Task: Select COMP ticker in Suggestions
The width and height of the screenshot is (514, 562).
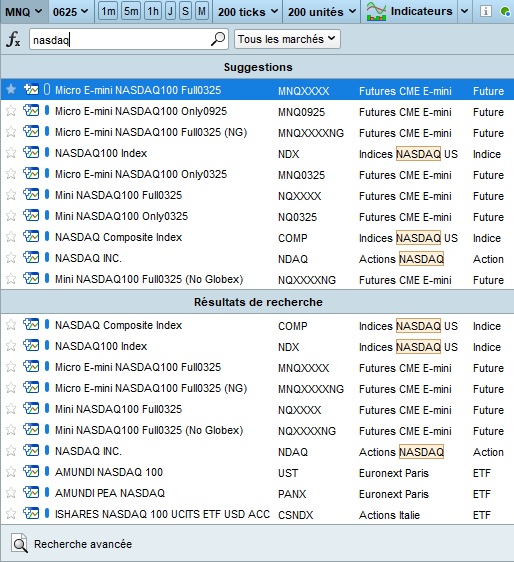Action: pyautogui.click(x=292, y=238)
